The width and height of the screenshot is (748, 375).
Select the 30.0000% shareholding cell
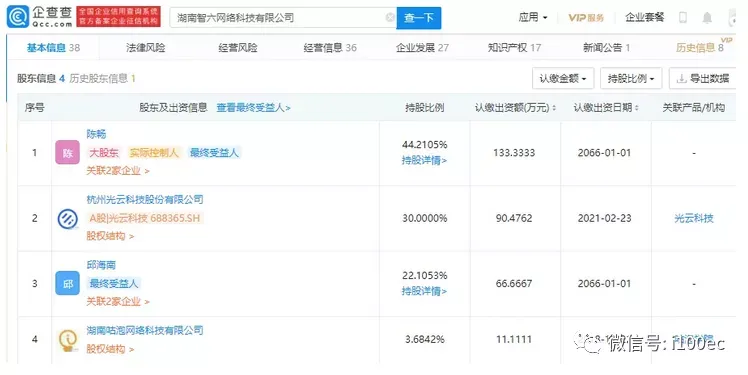(x=425, y=219)
